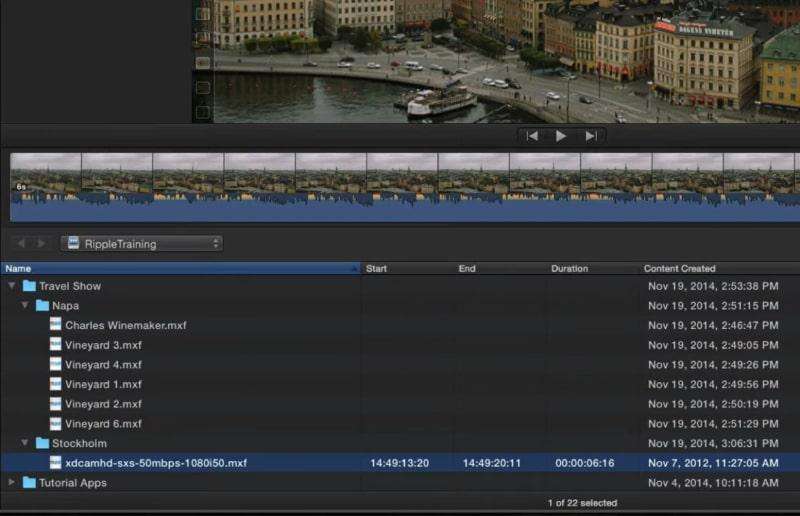Screen dimensions: 800x516
Task: Click the Vineyard 3.mxf file icon
Action: 56,345
